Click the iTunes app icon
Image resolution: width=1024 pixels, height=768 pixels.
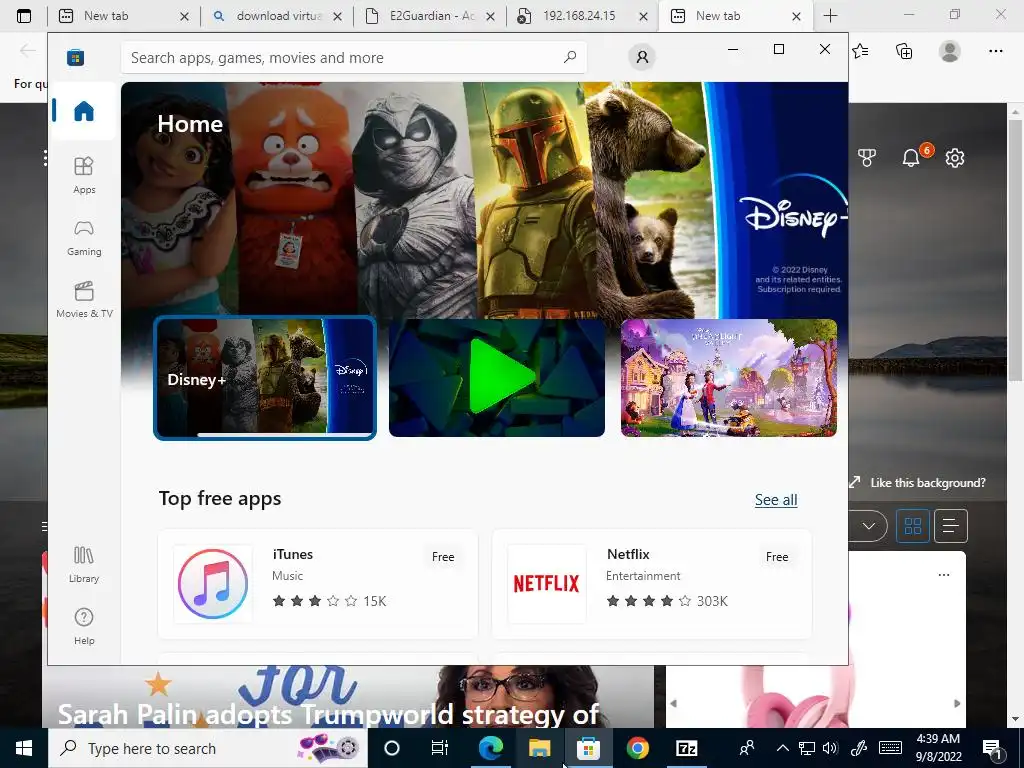(x=213, y=584)
